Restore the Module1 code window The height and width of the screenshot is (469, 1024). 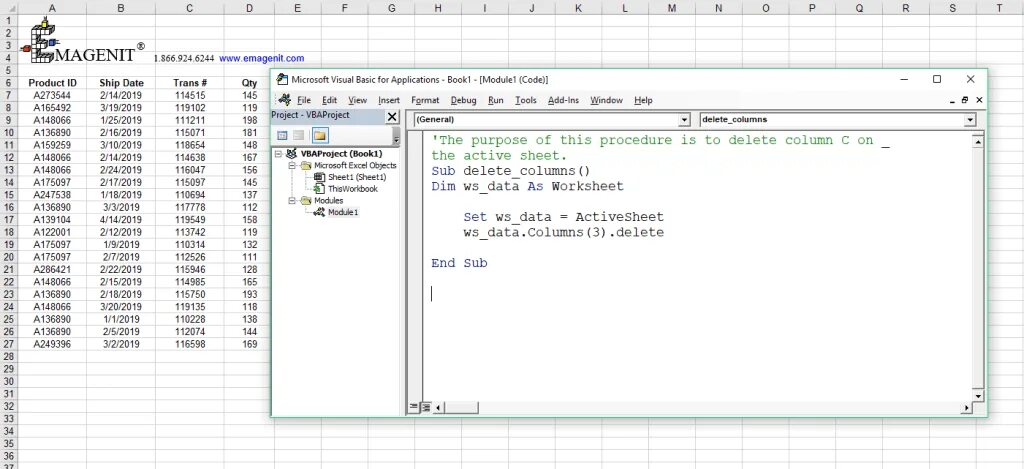[x=965, y=101]
